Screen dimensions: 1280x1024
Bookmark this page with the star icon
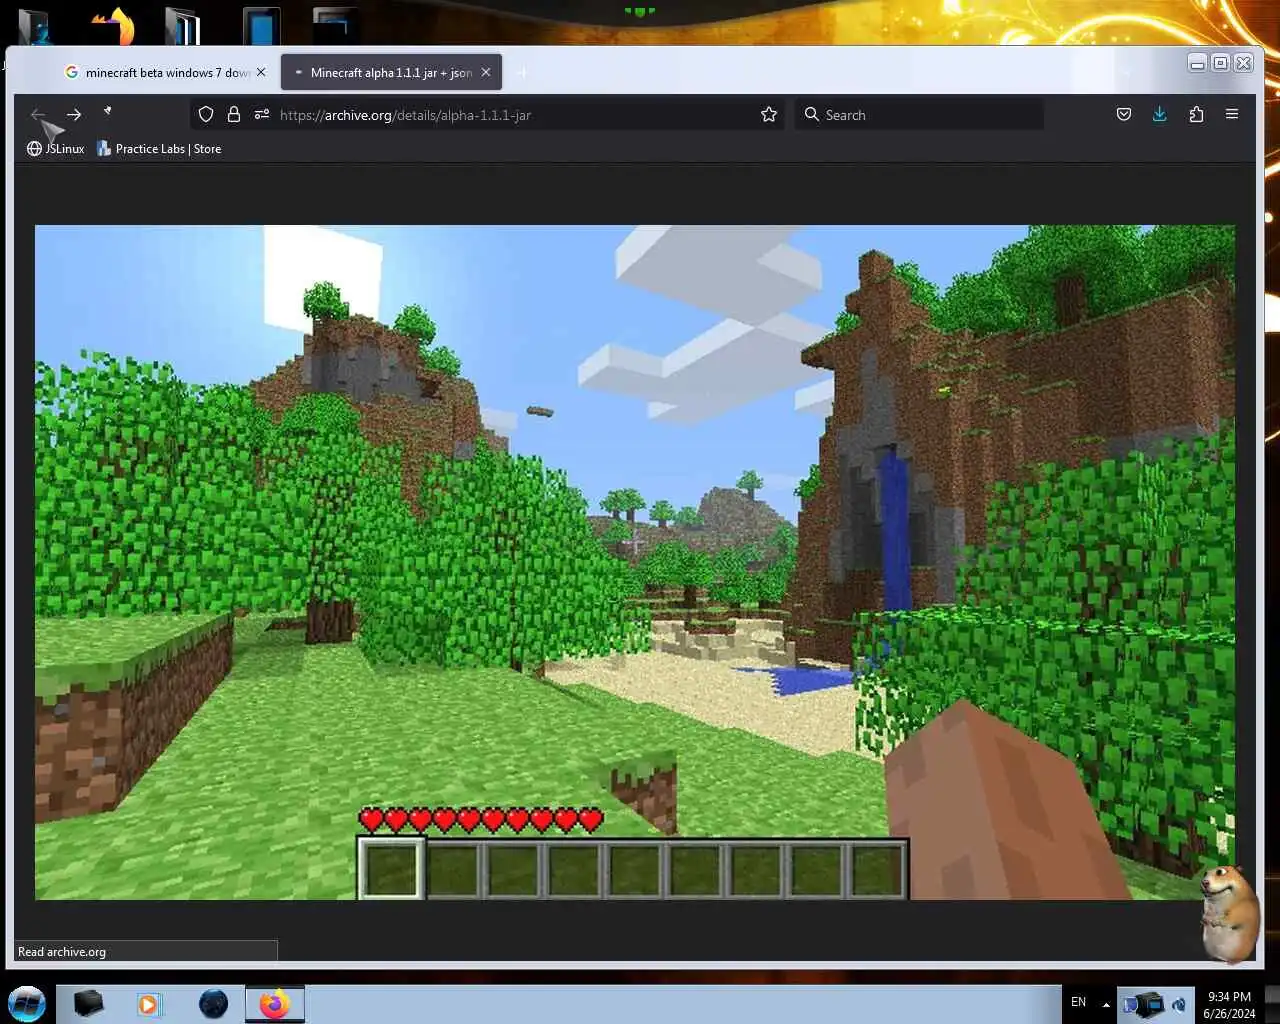coord(769,115)
